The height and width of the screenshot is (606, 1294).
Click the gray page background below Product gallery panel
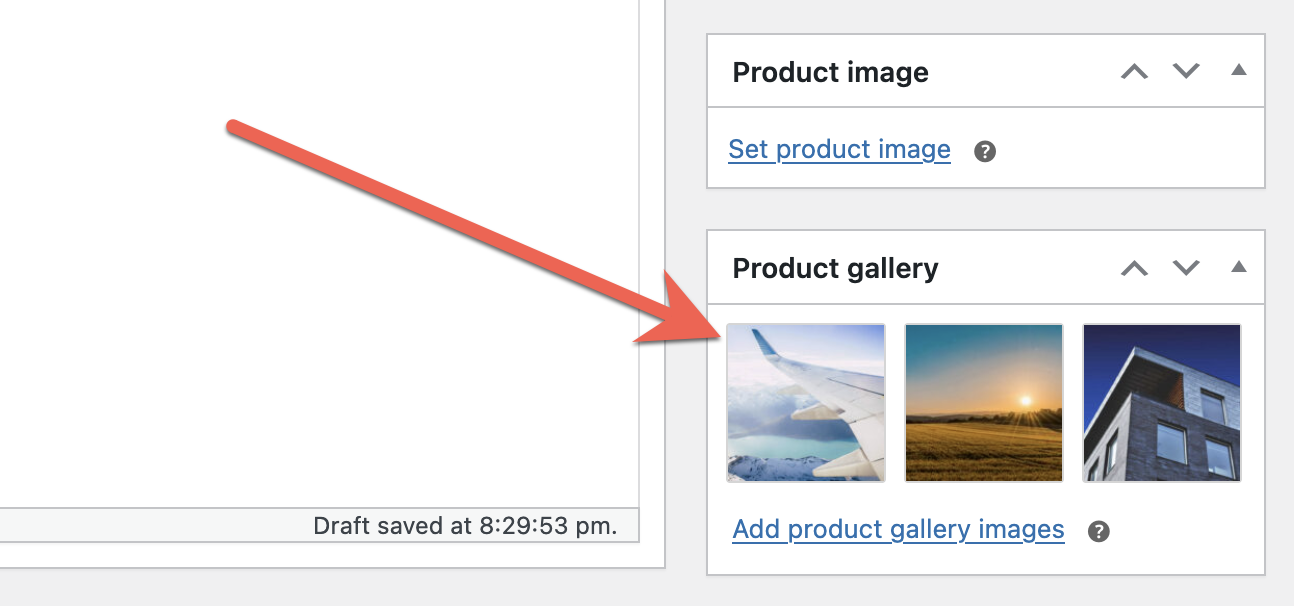click(x=985, y=592)
